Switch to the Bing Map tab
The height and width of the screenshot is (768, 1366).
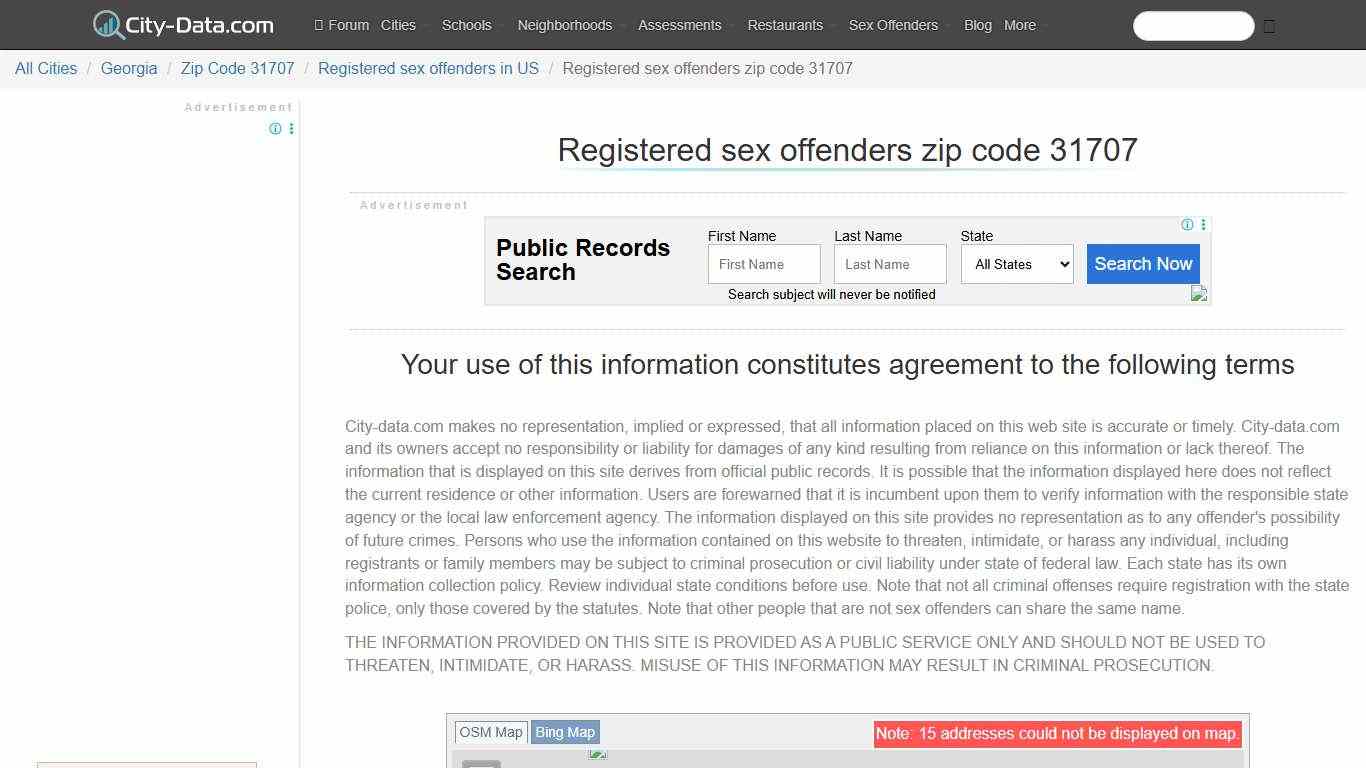point(564,732)
